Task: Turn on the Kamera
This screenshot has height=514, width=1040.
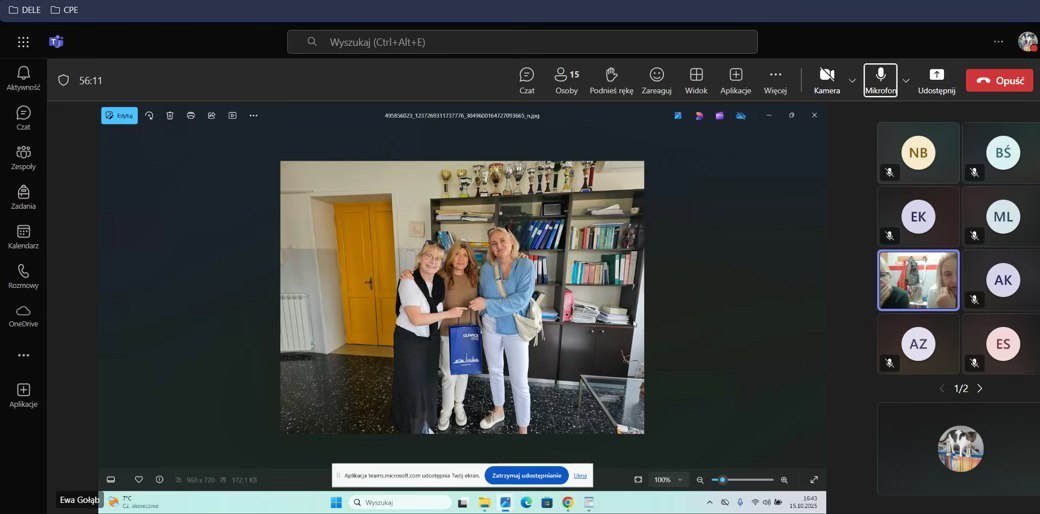Action: click(x=826, y=80)
